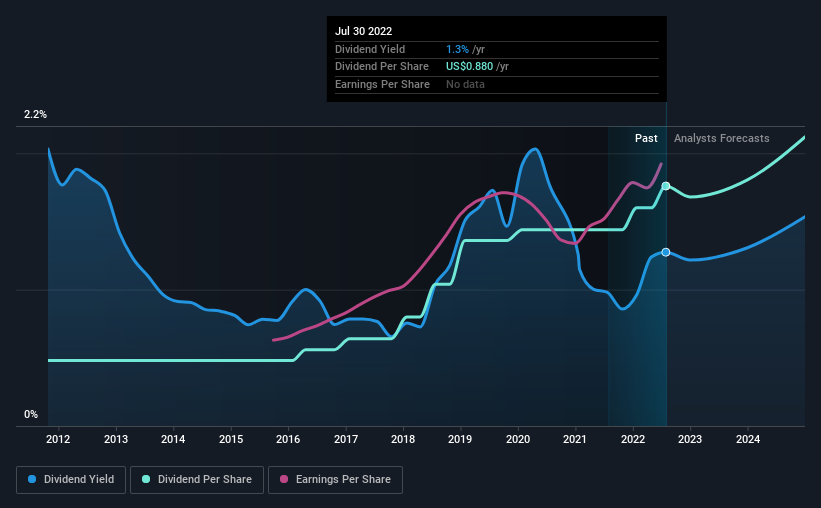Click the teal Dividend Per Share data point marker
This screenshot has width=821, height=508.
(665, 186)
